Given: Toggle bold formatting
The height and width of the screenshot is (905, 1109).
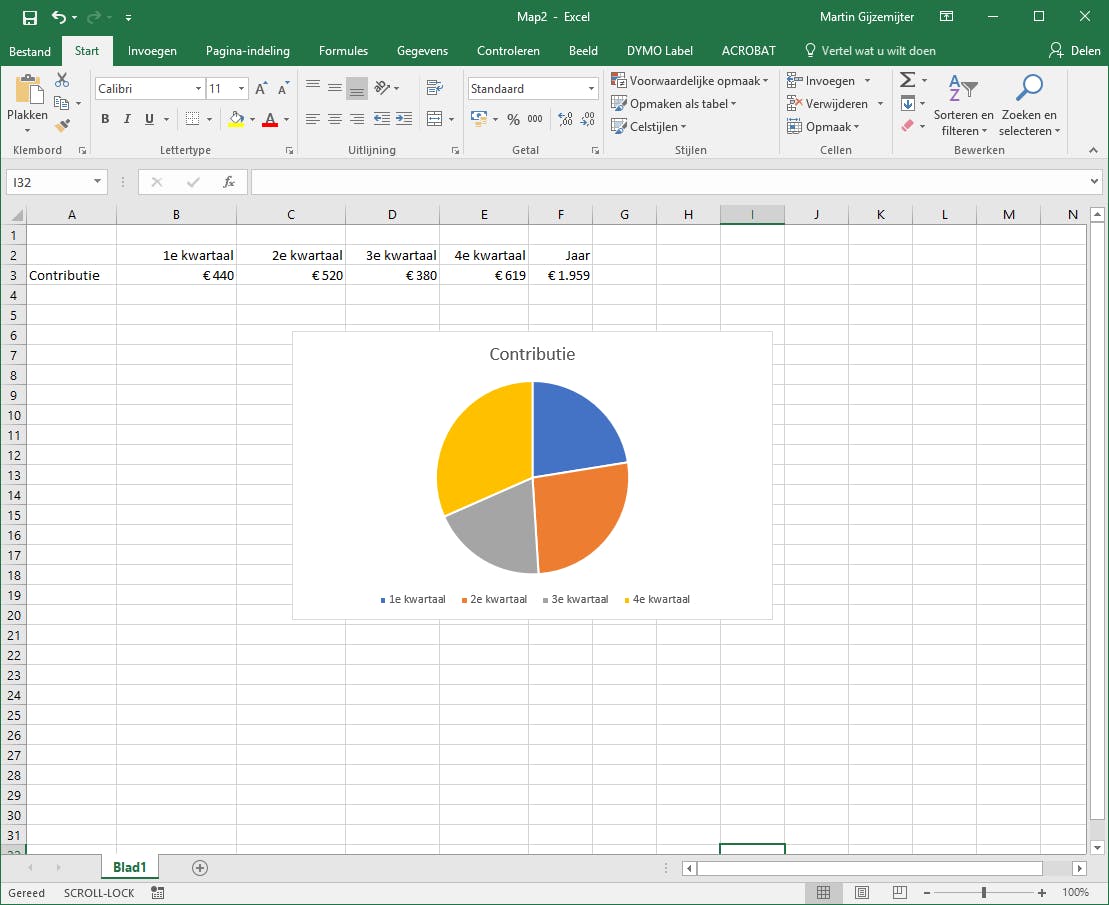Looking at the screenshot, I should (105, 119).
